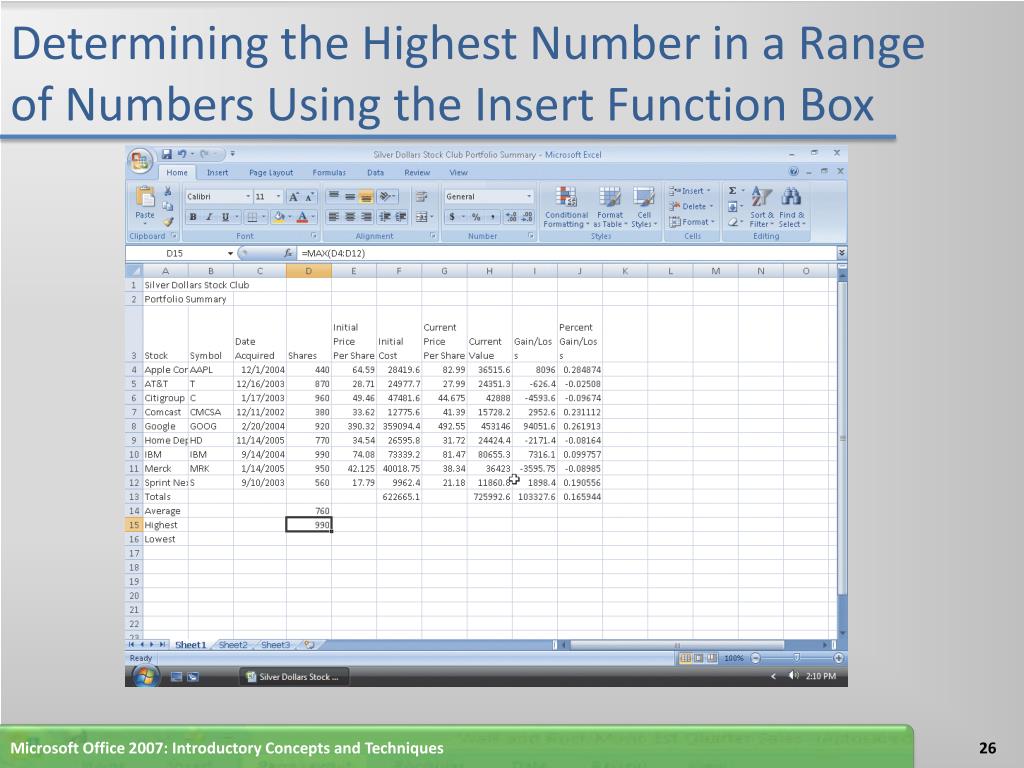Select the Data ribbon tab
1024x768 pixels.
point(376,172)
